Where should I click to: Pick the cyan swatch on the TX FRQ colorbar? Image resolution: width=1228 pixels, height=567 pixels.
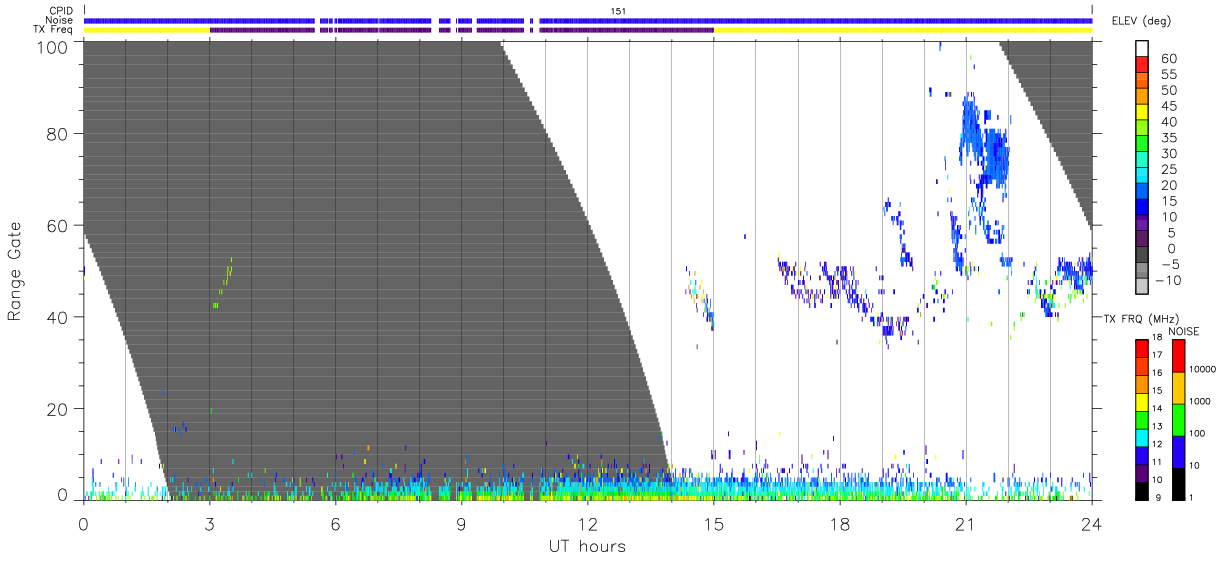coord(1142,438)
